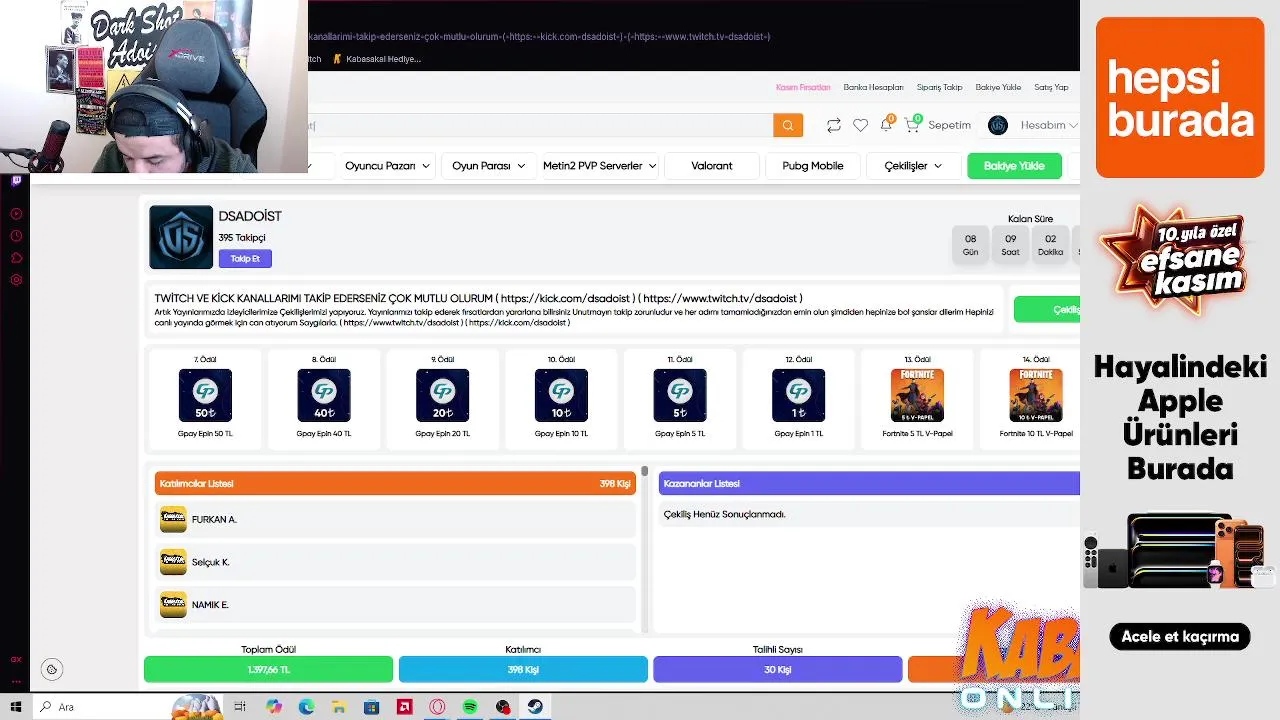Click the 395 Takipçi follower count

click(x=242, y=238)
